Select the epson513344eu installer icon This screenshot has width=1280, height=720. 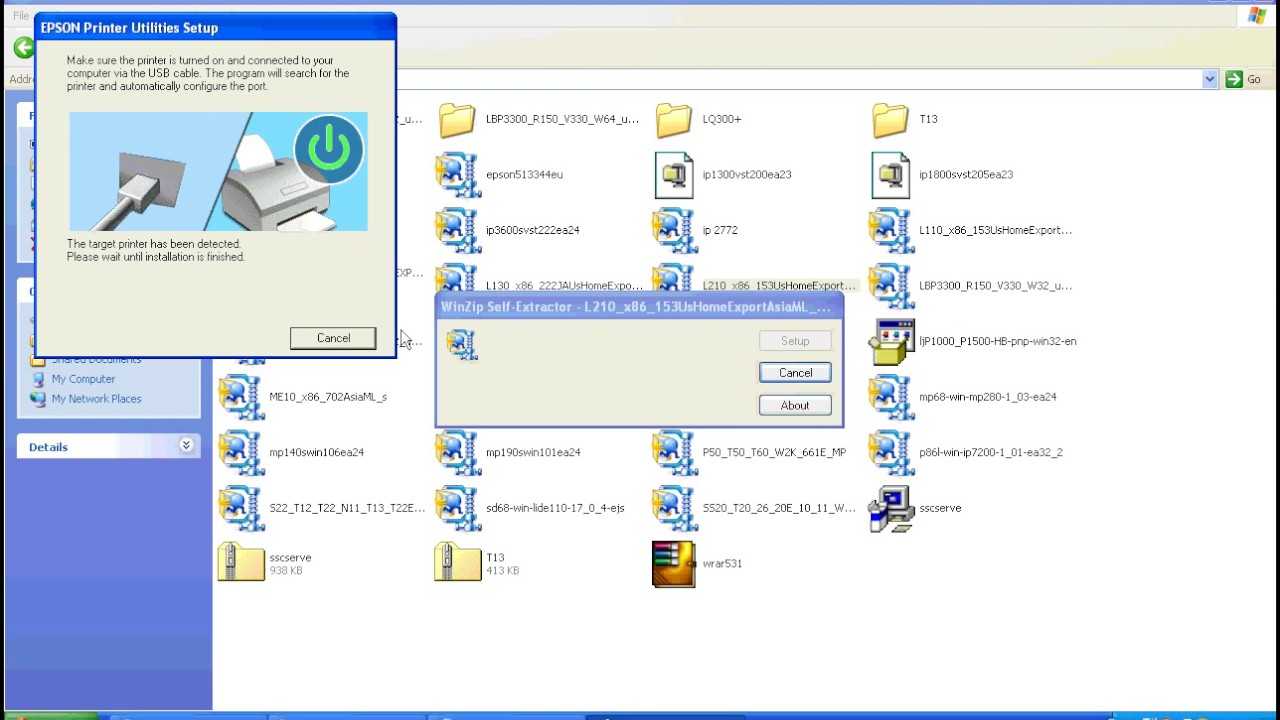coord(457,175)
